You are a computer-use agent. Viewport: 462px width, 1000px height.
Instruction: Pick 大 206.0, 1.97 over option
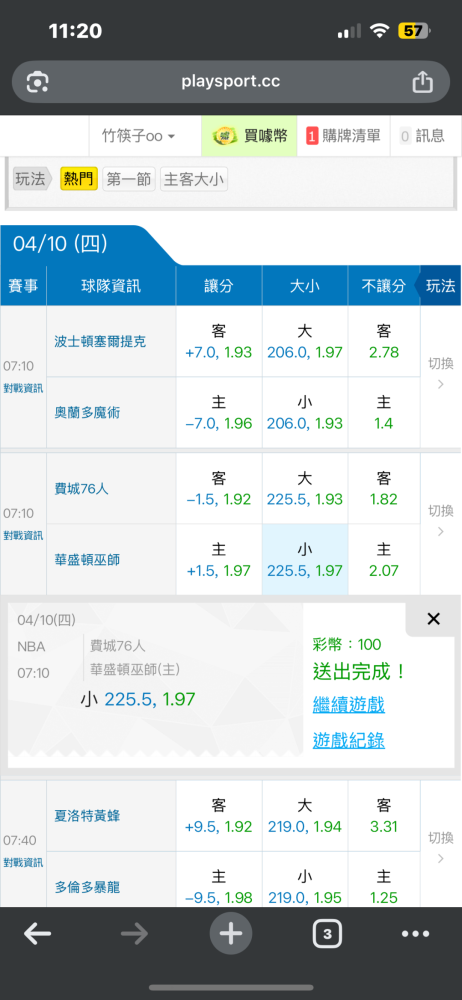tap(305, 341)
